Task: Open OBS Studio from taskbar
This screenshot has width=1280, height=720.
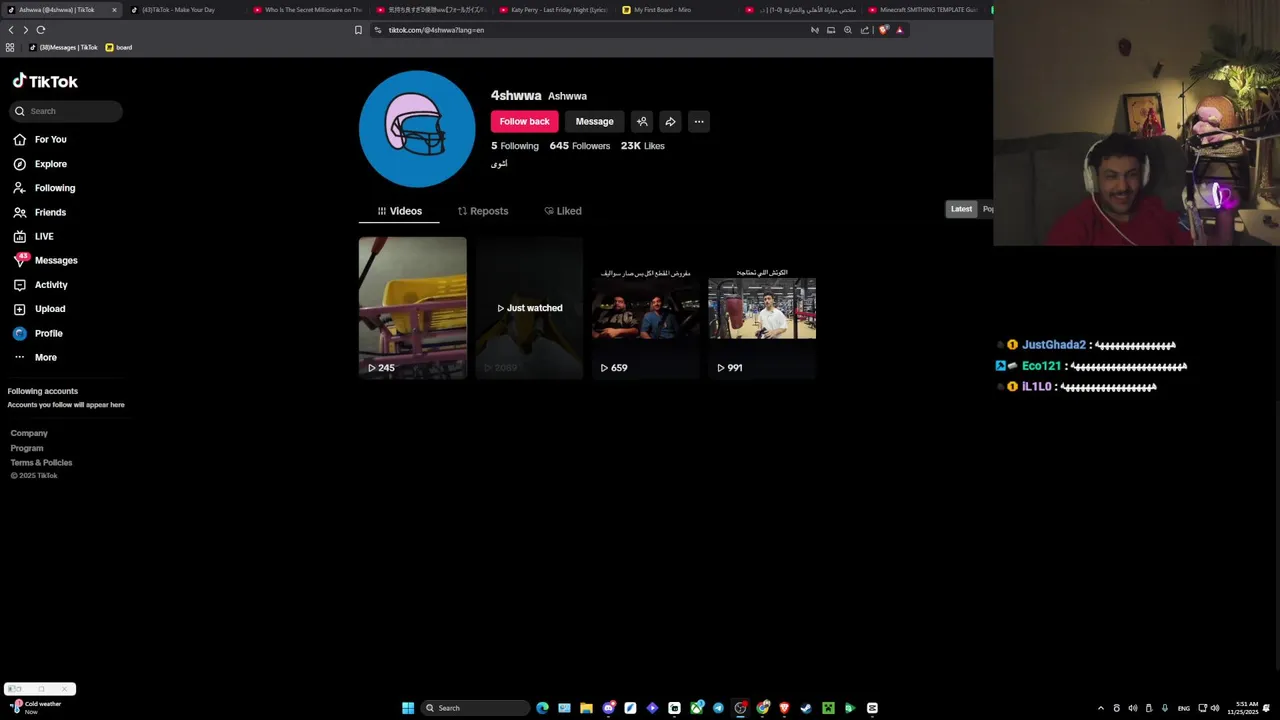Action: point(740,708)
